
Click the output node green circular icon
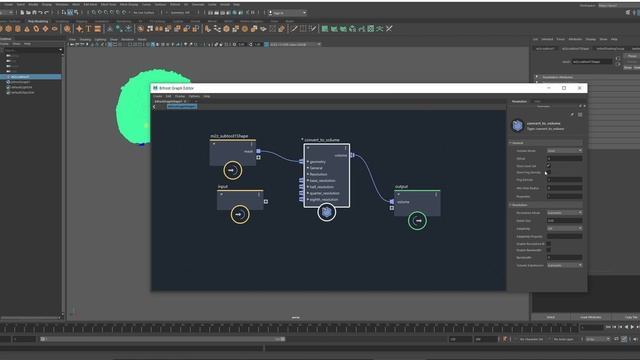(x=417, y=221)
